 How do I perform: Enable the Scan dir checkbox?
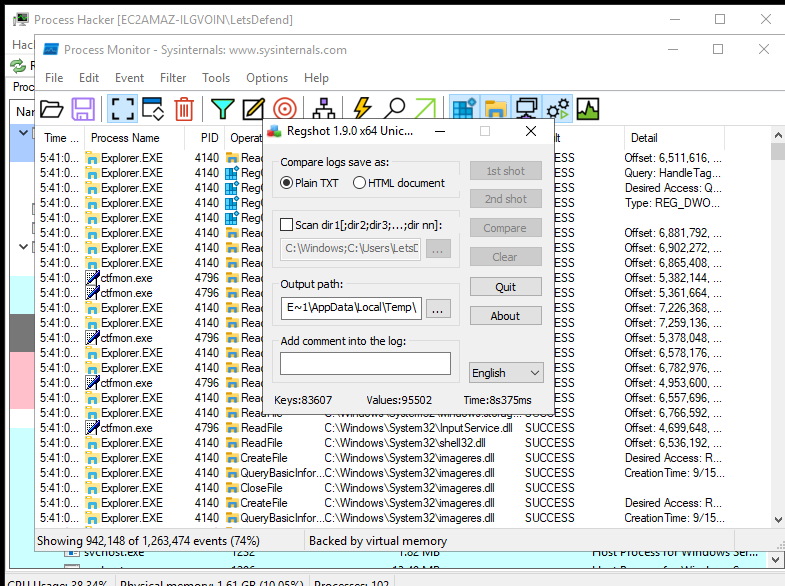(286, 225)
